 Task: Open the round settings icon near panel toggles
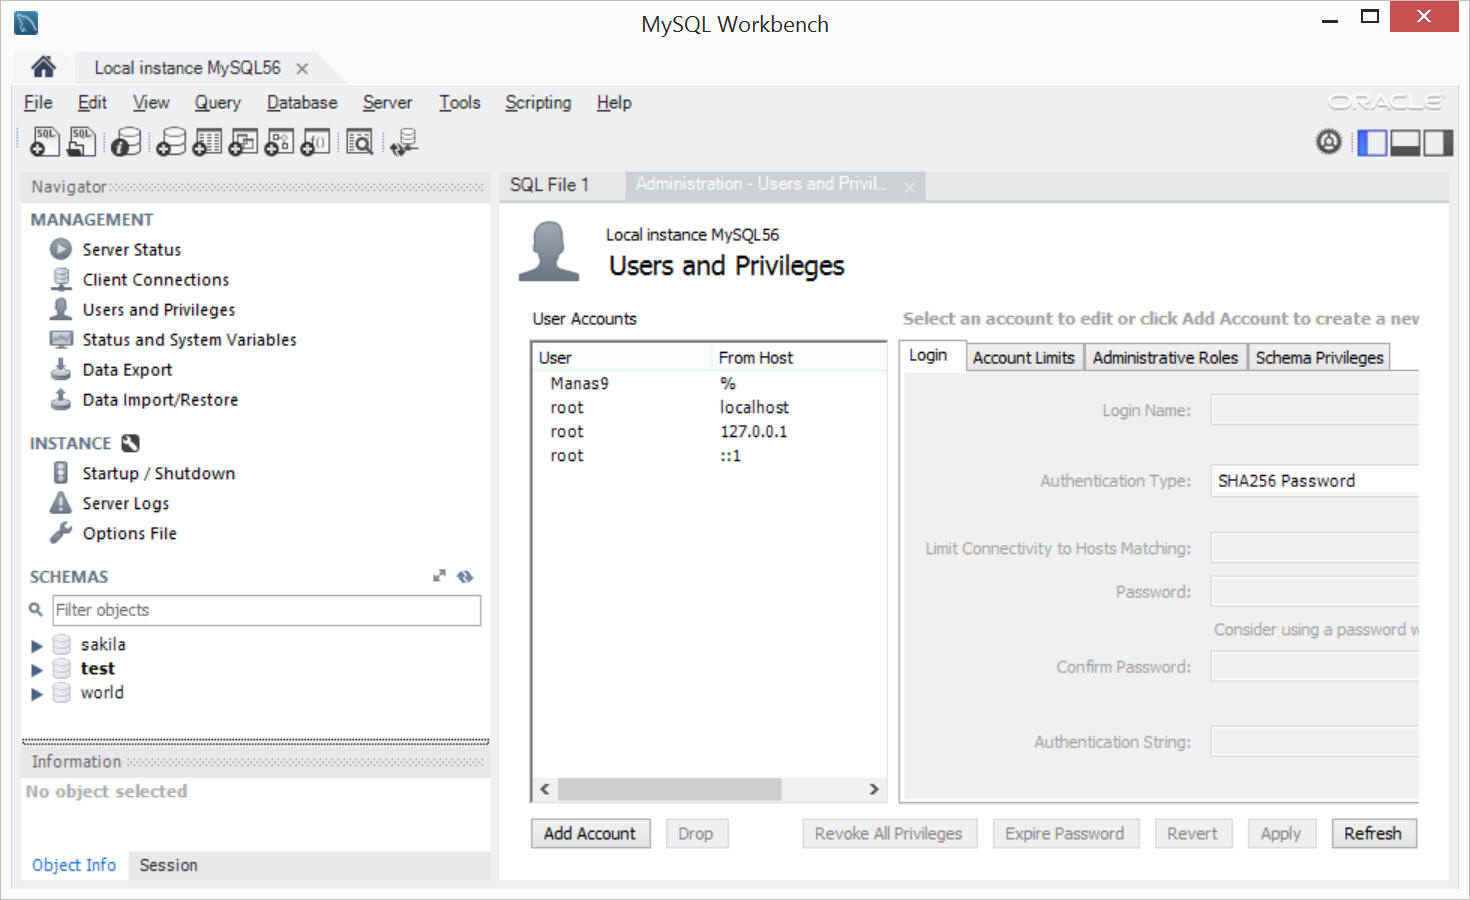coord(1328,142)
